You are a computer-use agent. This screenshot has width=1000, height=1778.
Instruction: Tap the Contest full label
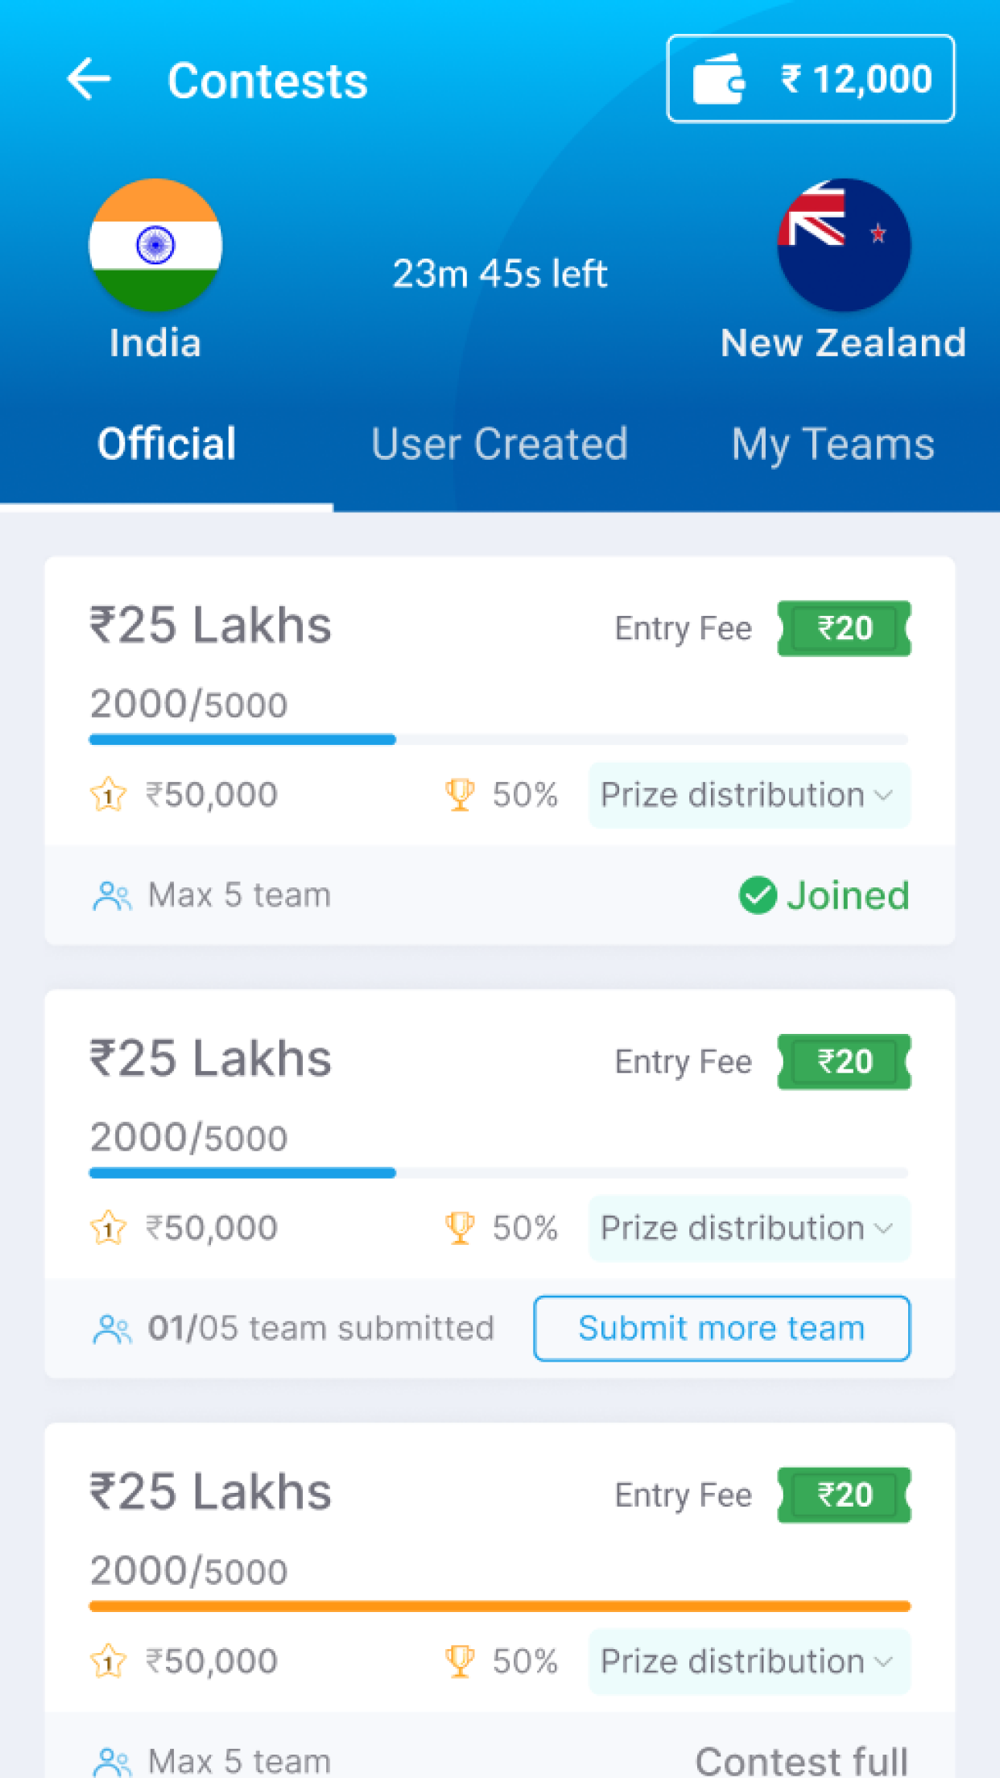coord(802,1760)
